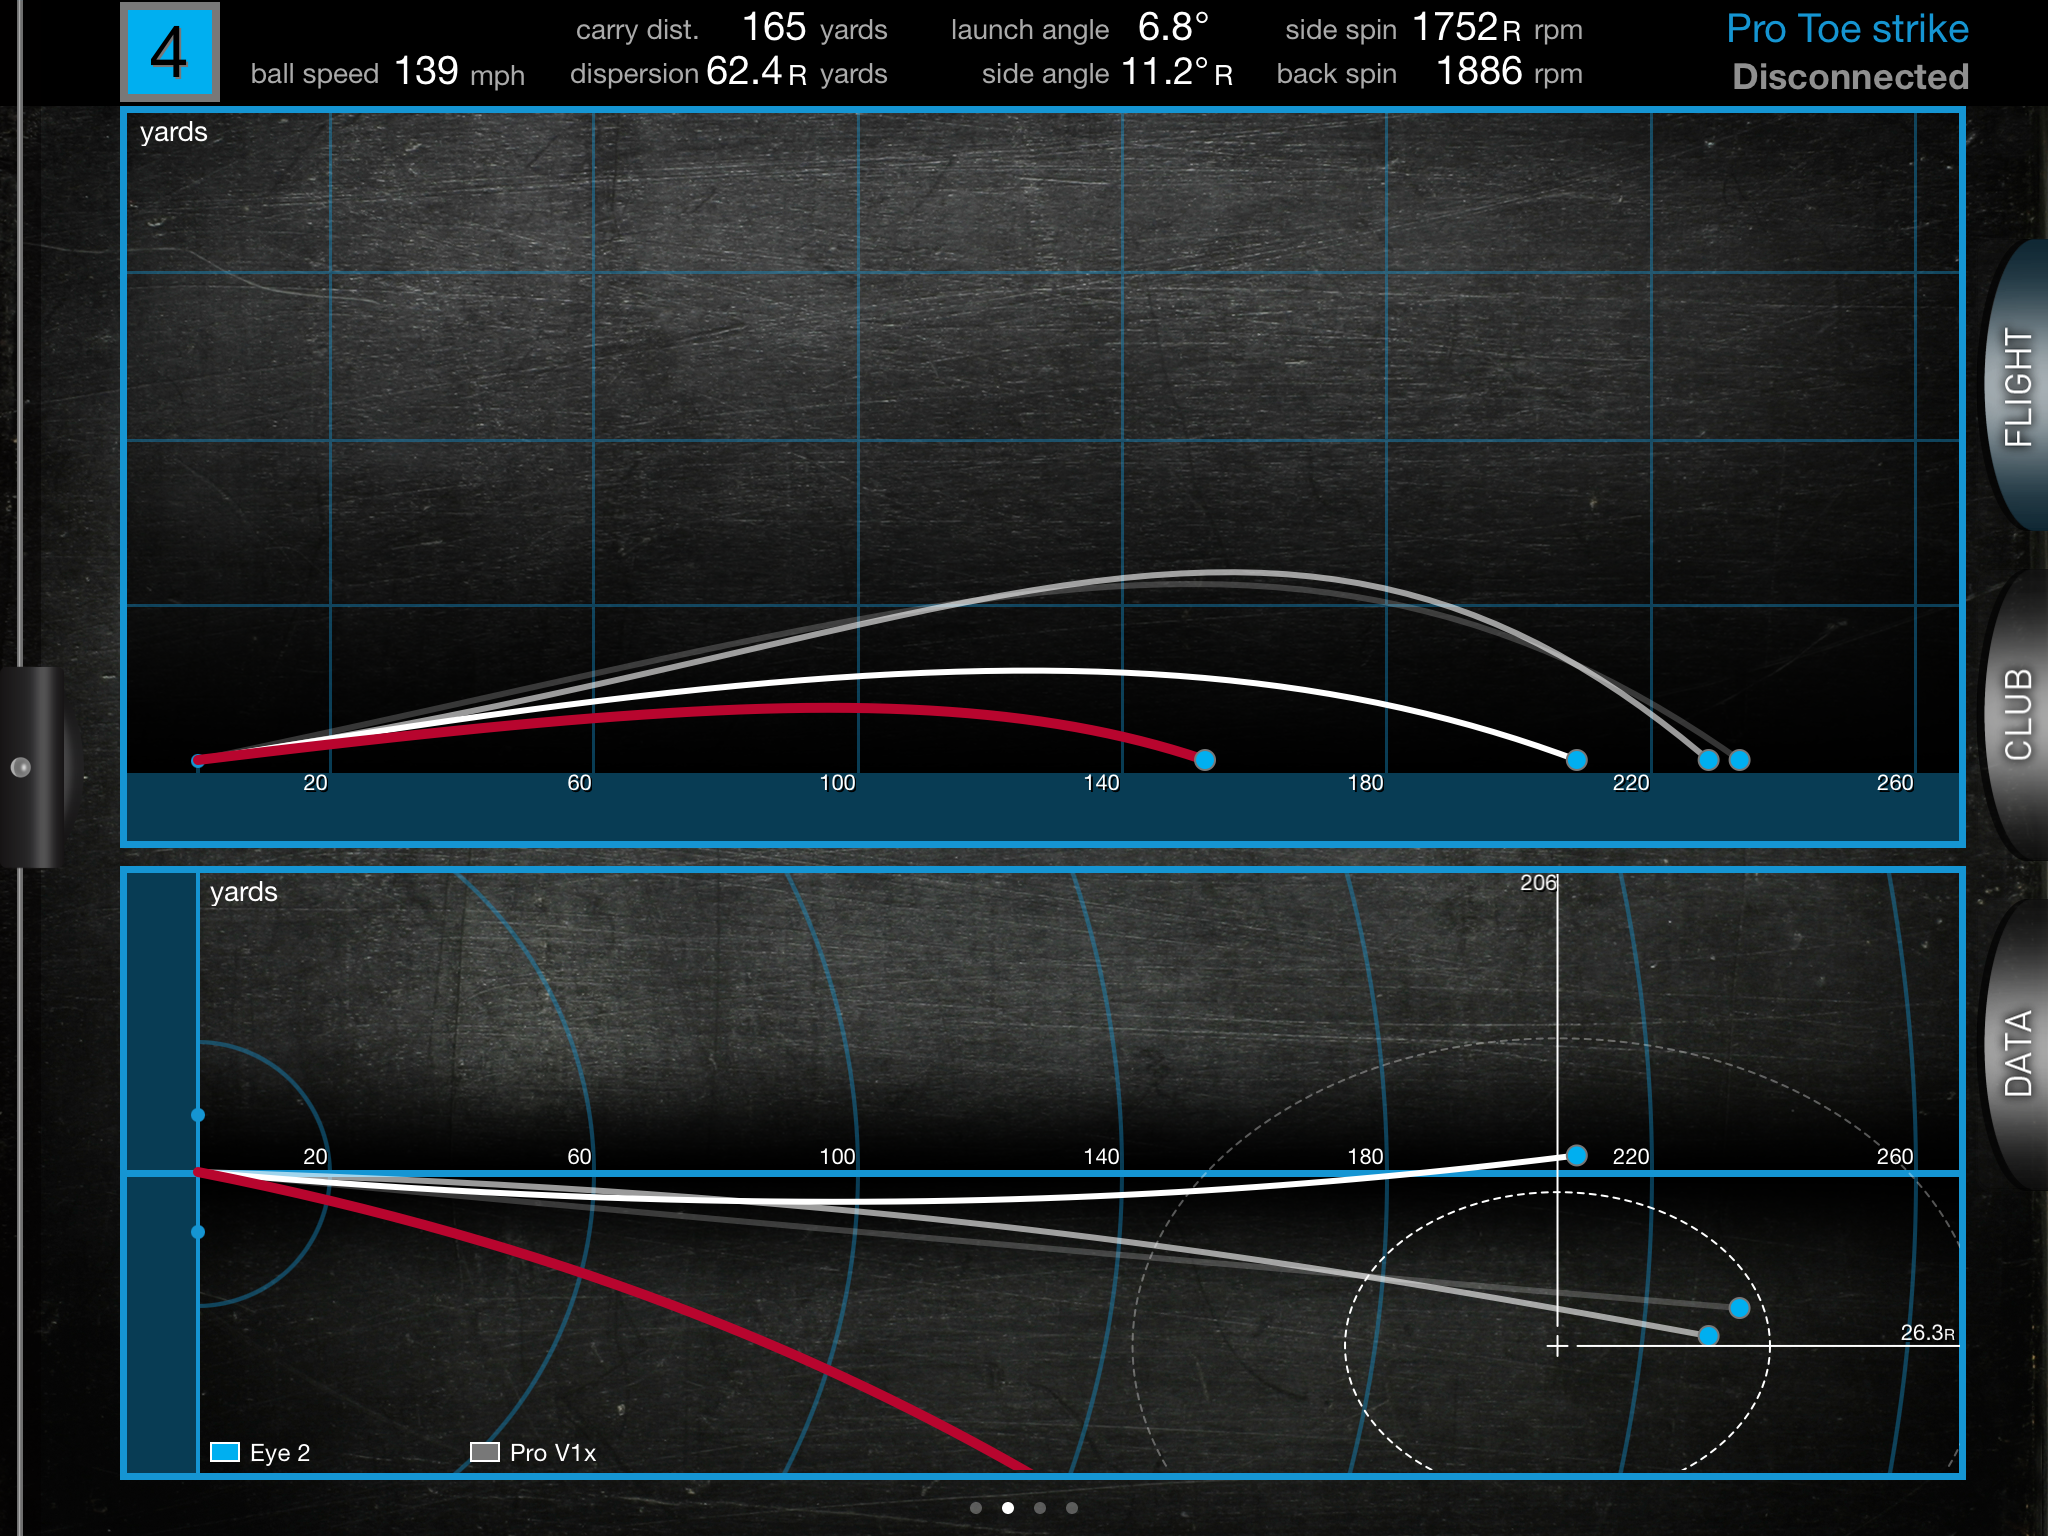Select red shot landing dot in side view
The width and height of the screenshot is (2048, 1536).
coord(1205,760)
